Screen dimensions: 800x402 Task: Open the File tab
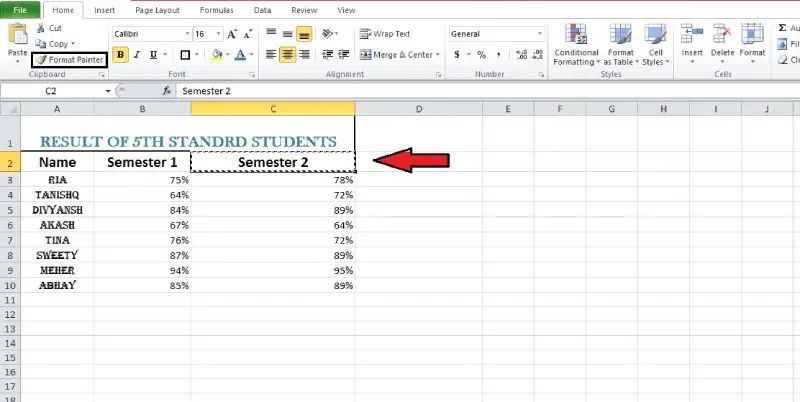[x=20, y=10]
